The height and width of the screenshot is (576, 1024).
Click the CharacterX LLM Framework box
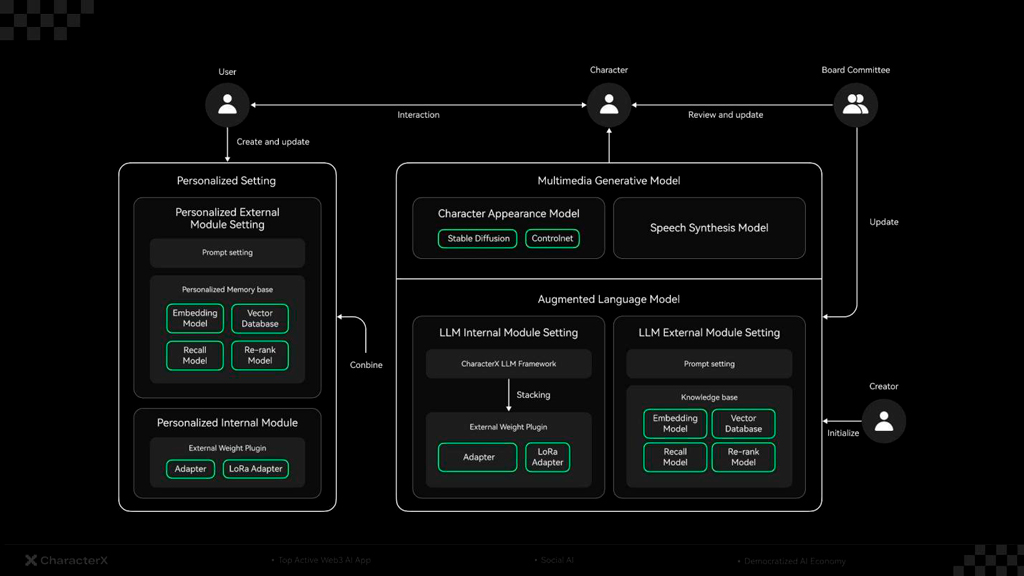click(509, 364)
